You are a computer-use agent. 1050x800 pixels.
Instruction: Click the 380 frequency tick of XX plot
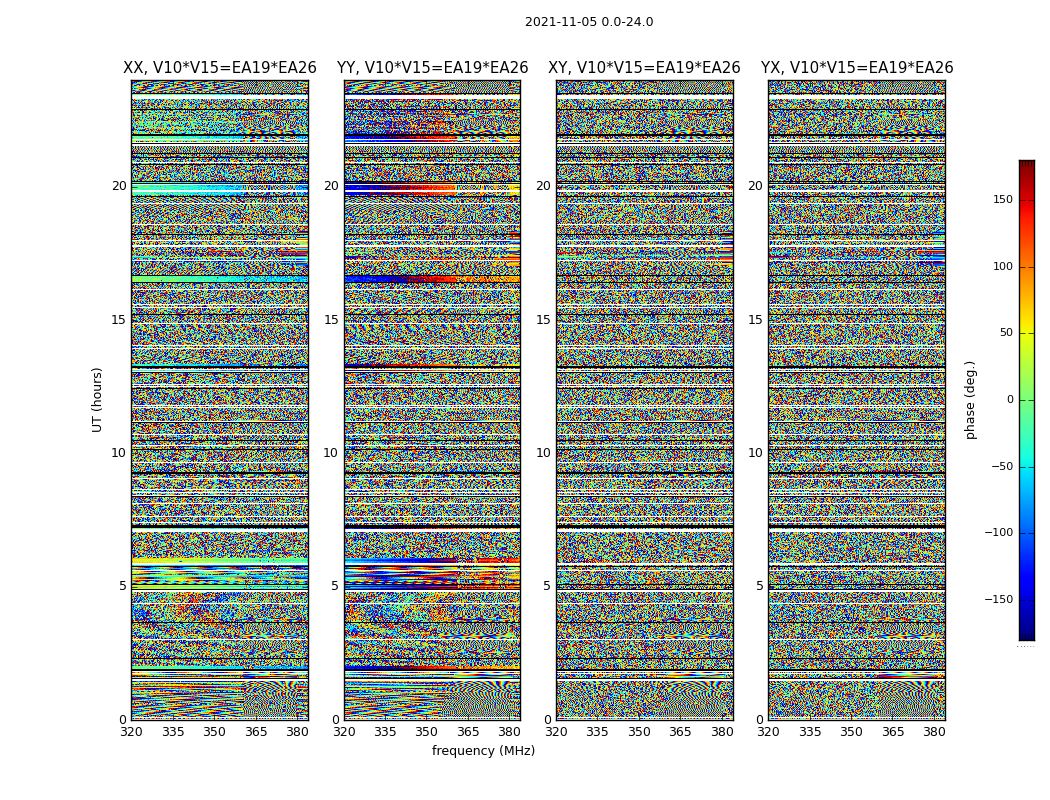[297, 732]
